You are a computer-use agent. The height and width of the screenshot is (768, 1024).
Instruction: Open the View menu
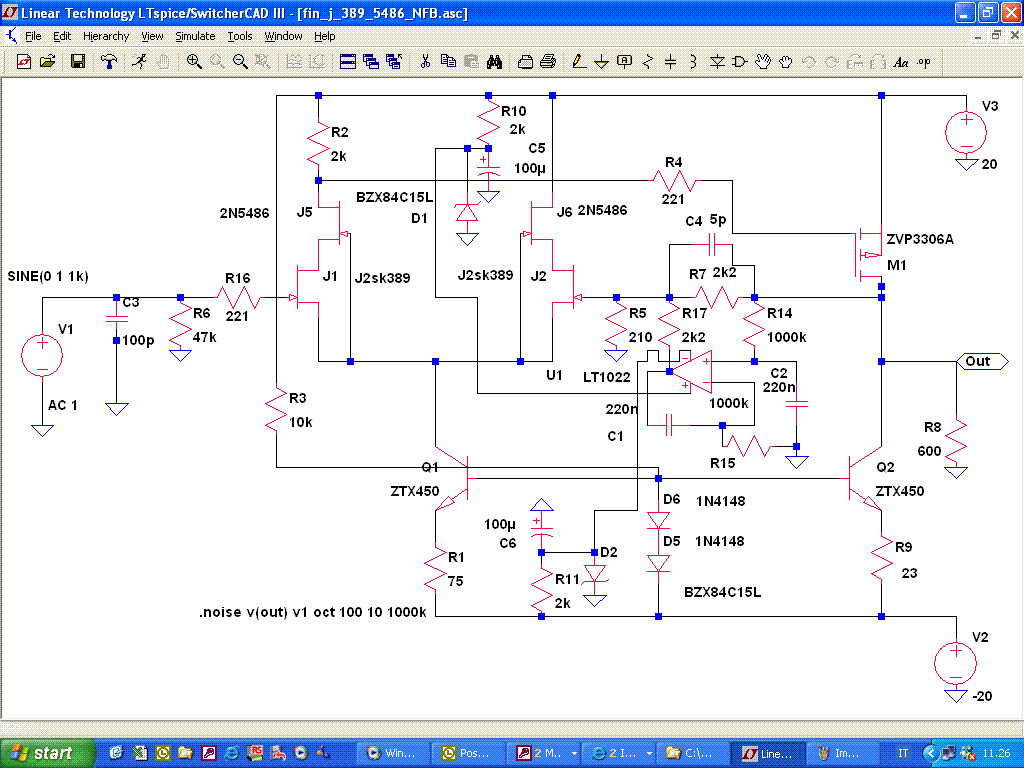152,36
